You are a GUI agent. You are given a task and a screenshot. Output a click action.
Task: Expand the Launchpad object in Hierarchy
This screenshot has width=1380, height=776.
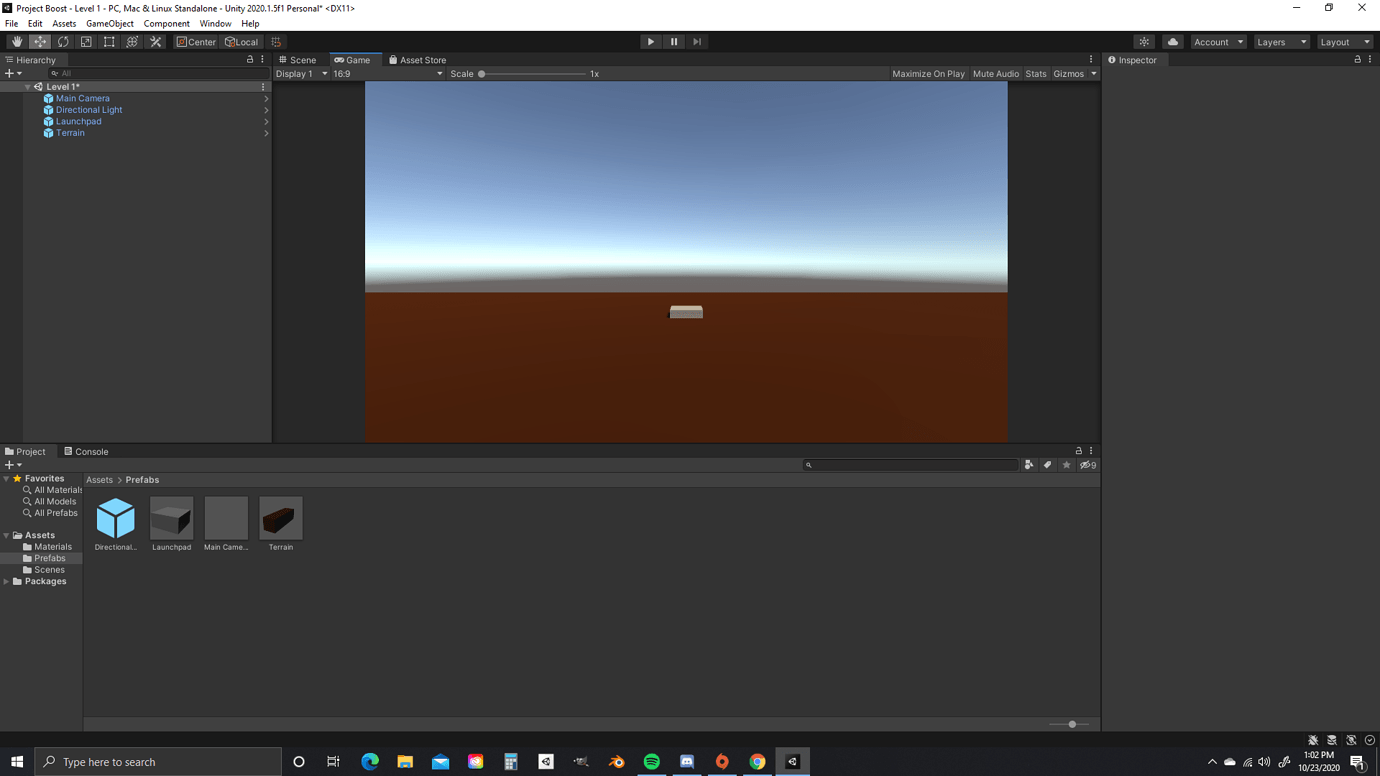click(266, 121)
